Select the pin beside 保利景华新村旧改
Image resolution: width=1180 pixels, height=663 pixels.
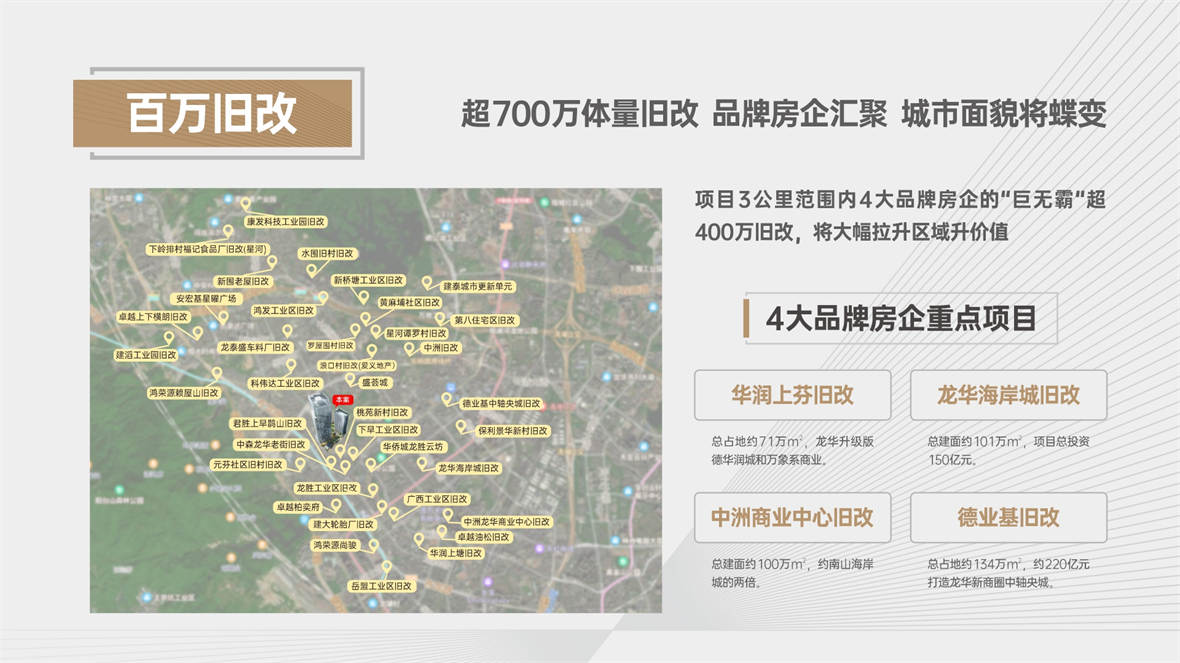[461, 427]
